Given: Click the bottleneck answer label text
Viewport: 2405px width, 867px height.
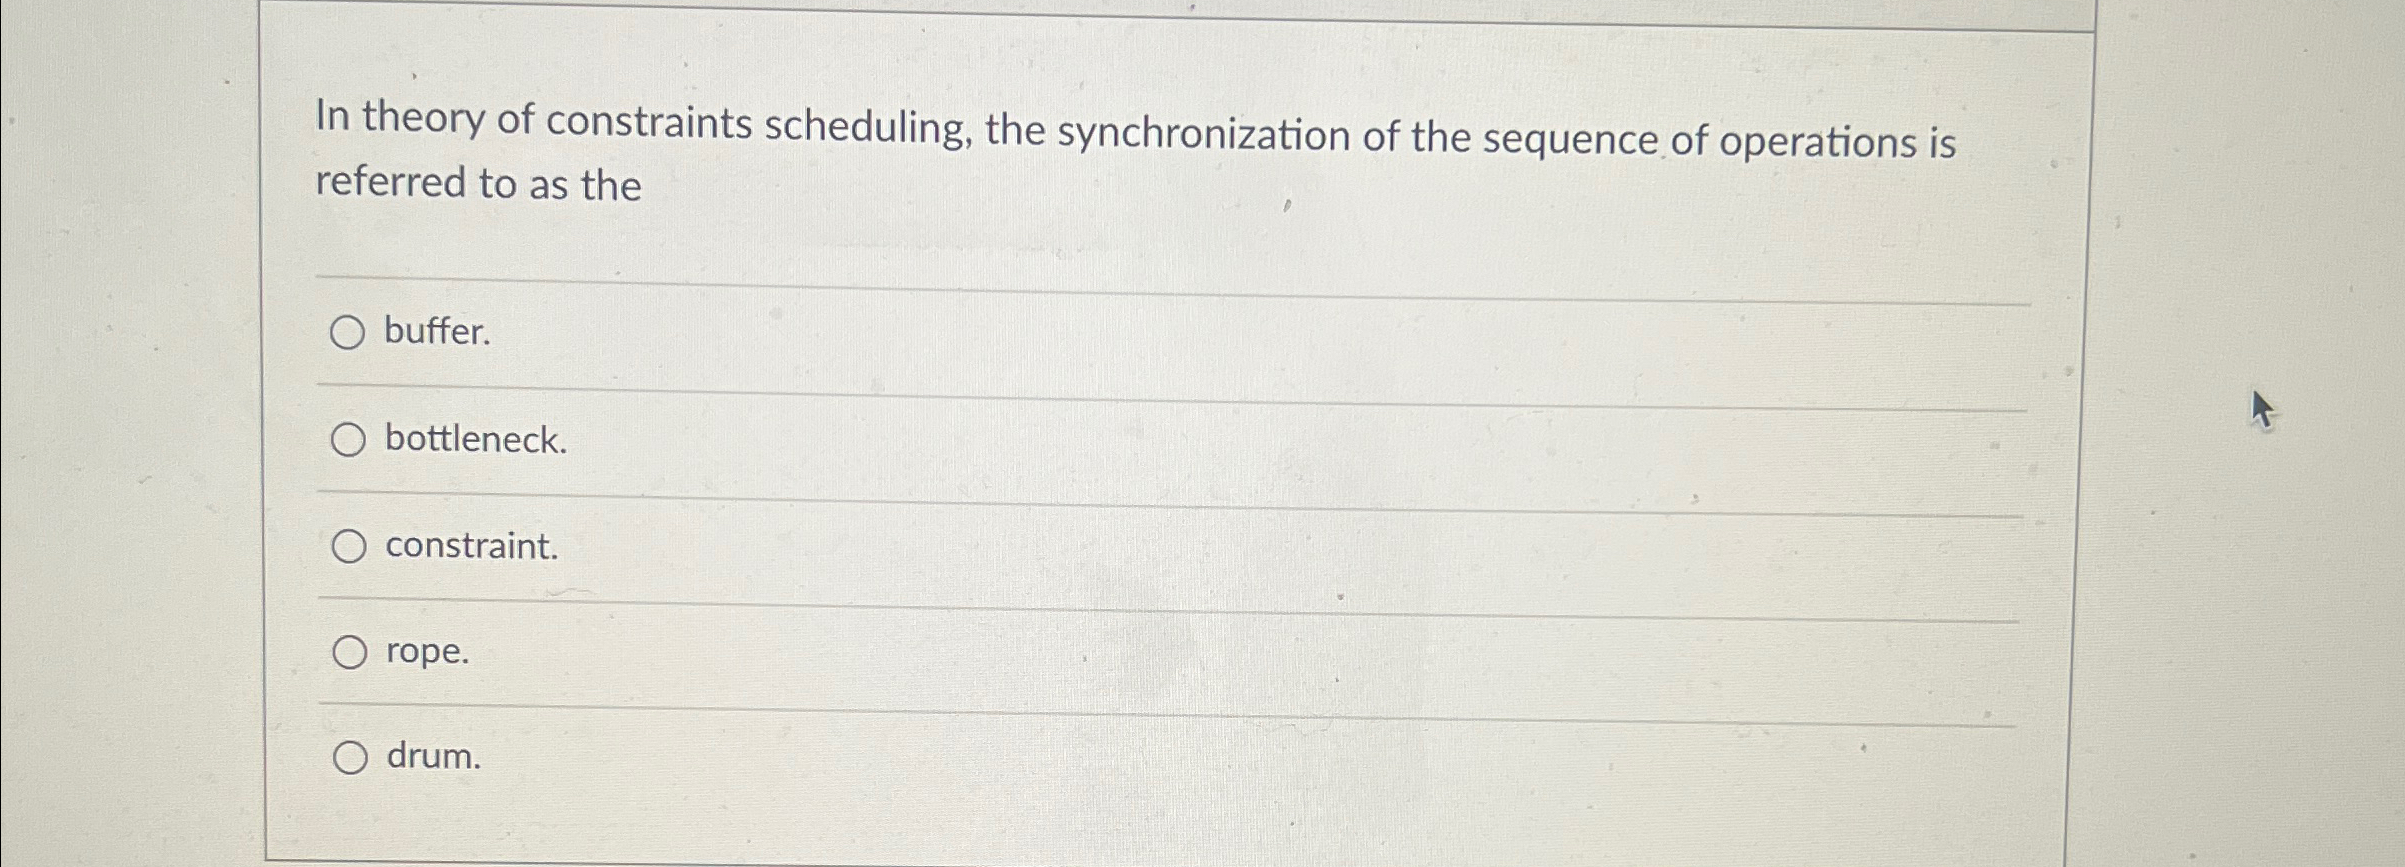Looking at the screenshot, I should point(477,440).
